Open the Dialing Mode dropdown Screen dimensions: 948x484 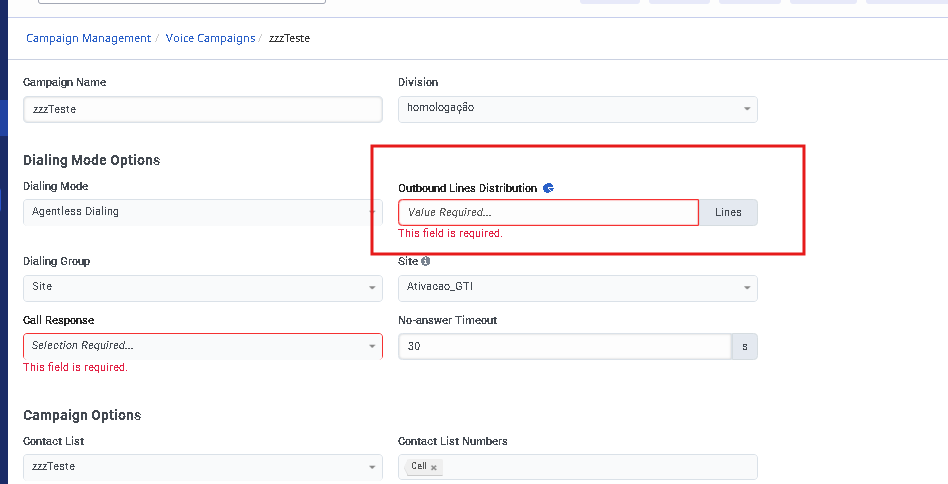point(200,212)
